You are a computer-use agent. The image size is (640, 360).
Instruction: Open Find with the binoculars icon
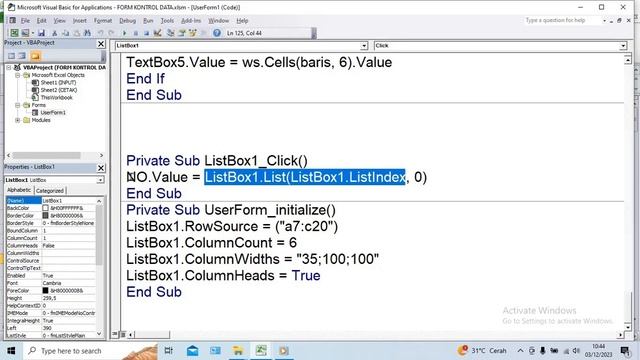click(87, 33)
